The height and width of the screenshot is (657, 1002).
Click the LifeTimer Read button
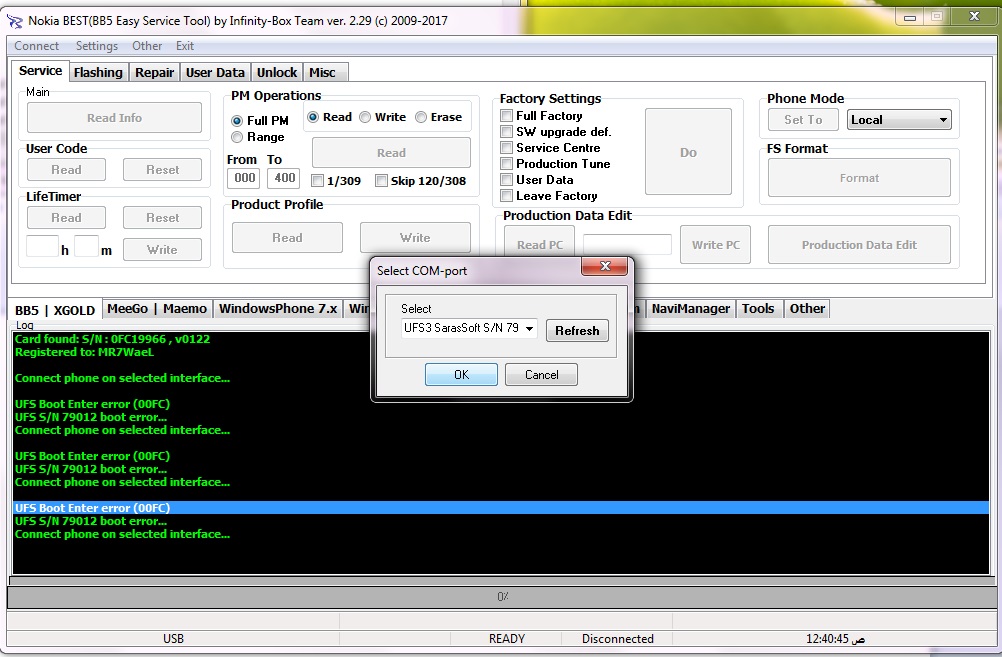[66, 218]
